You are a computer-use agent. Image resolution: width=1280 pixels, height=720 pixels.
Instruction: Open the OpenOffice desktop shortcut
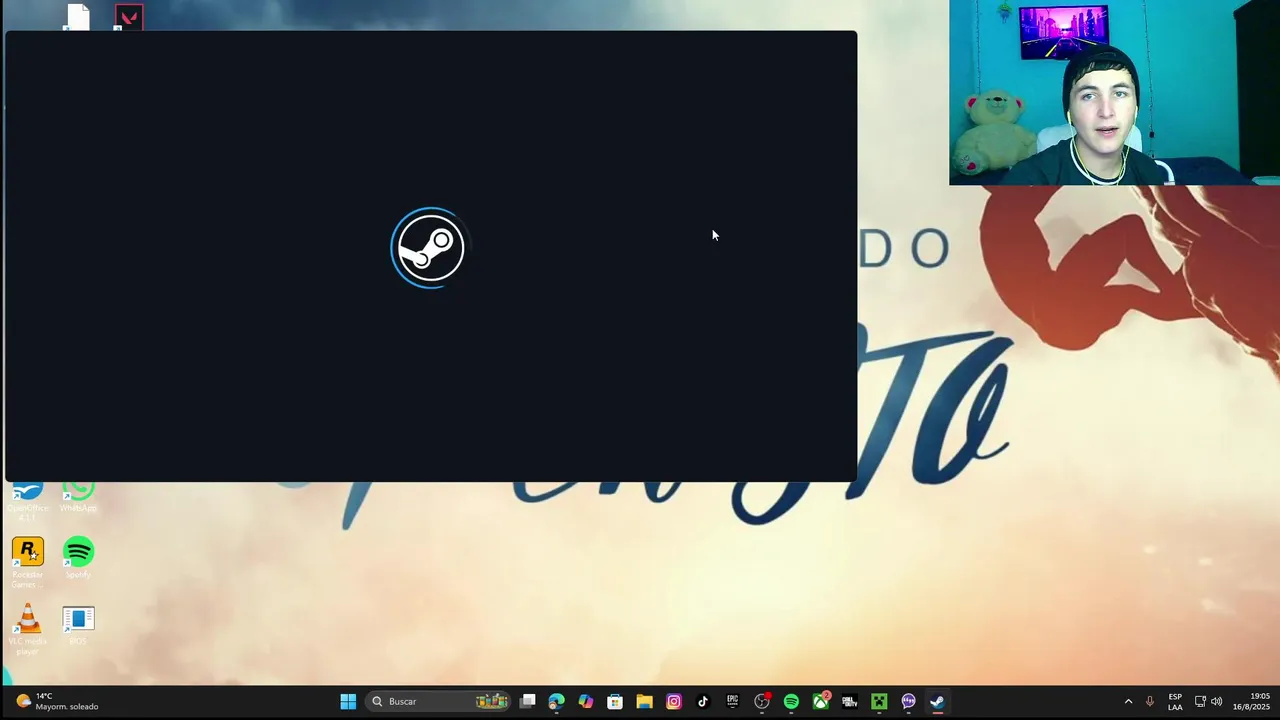pos(28,500)
